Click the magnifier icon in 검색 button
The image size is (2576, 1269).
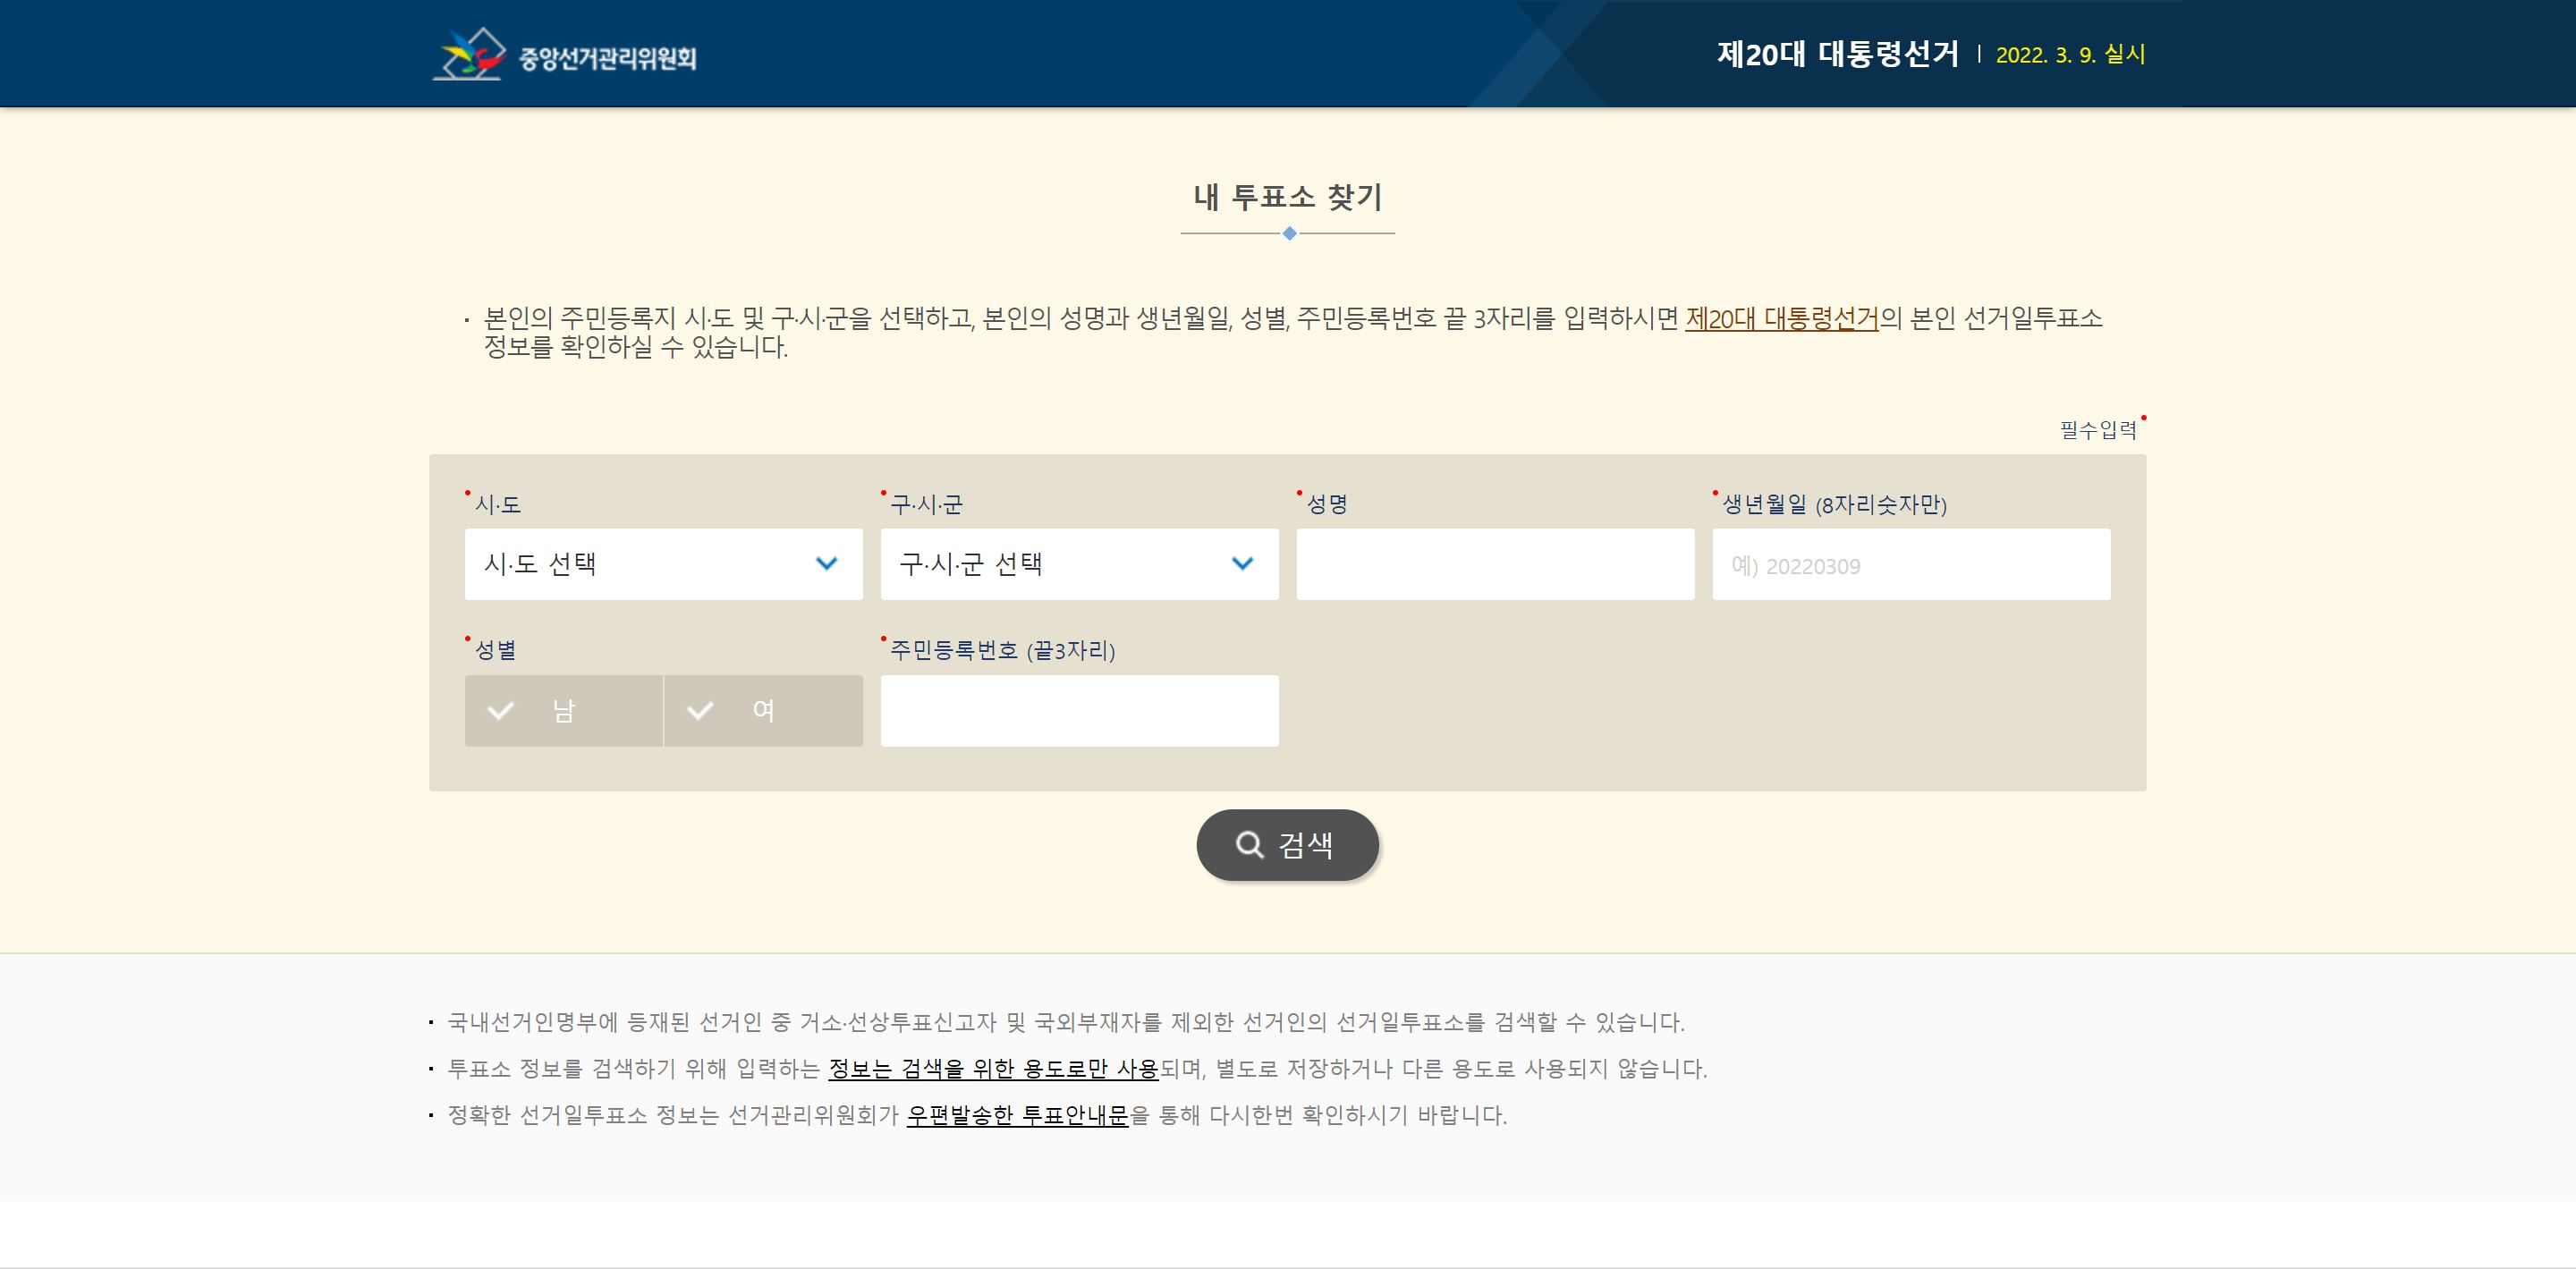tap(1249, 845)
